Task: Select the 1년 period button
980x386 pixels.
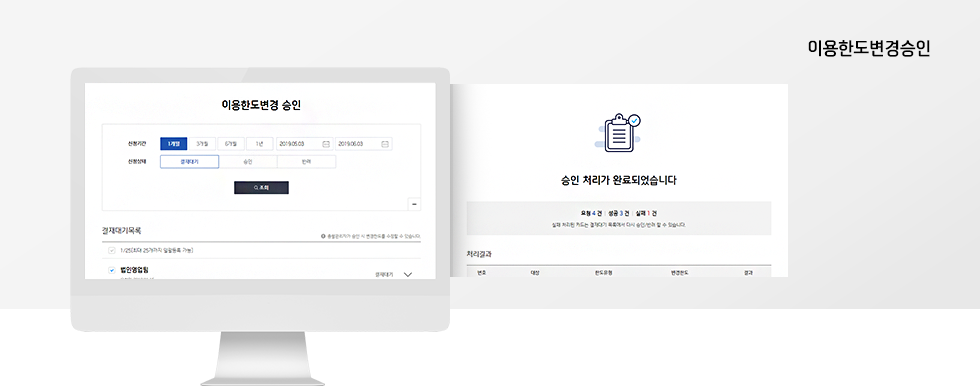Action: click(259, 144)
